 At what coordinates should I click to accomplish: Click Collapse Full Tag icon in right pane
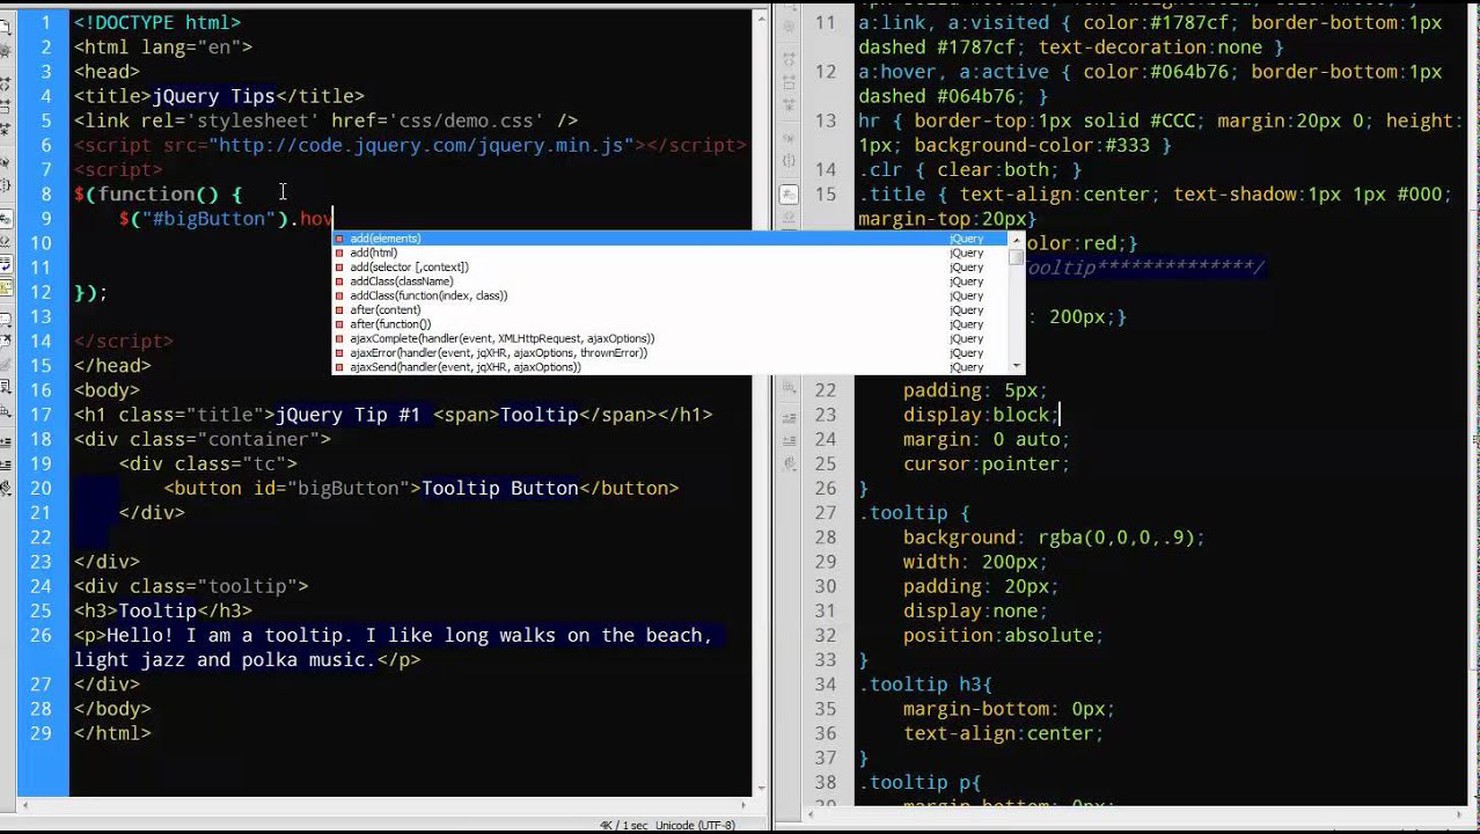(789, 60)
